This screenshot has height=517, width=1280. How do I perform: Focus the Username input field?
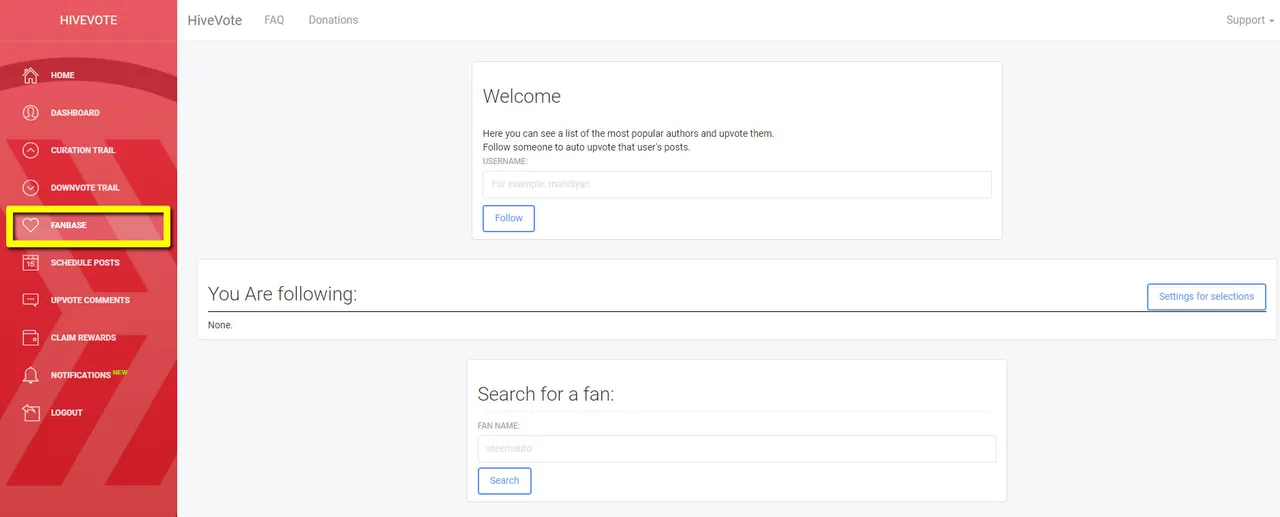[x=737, y=184]
